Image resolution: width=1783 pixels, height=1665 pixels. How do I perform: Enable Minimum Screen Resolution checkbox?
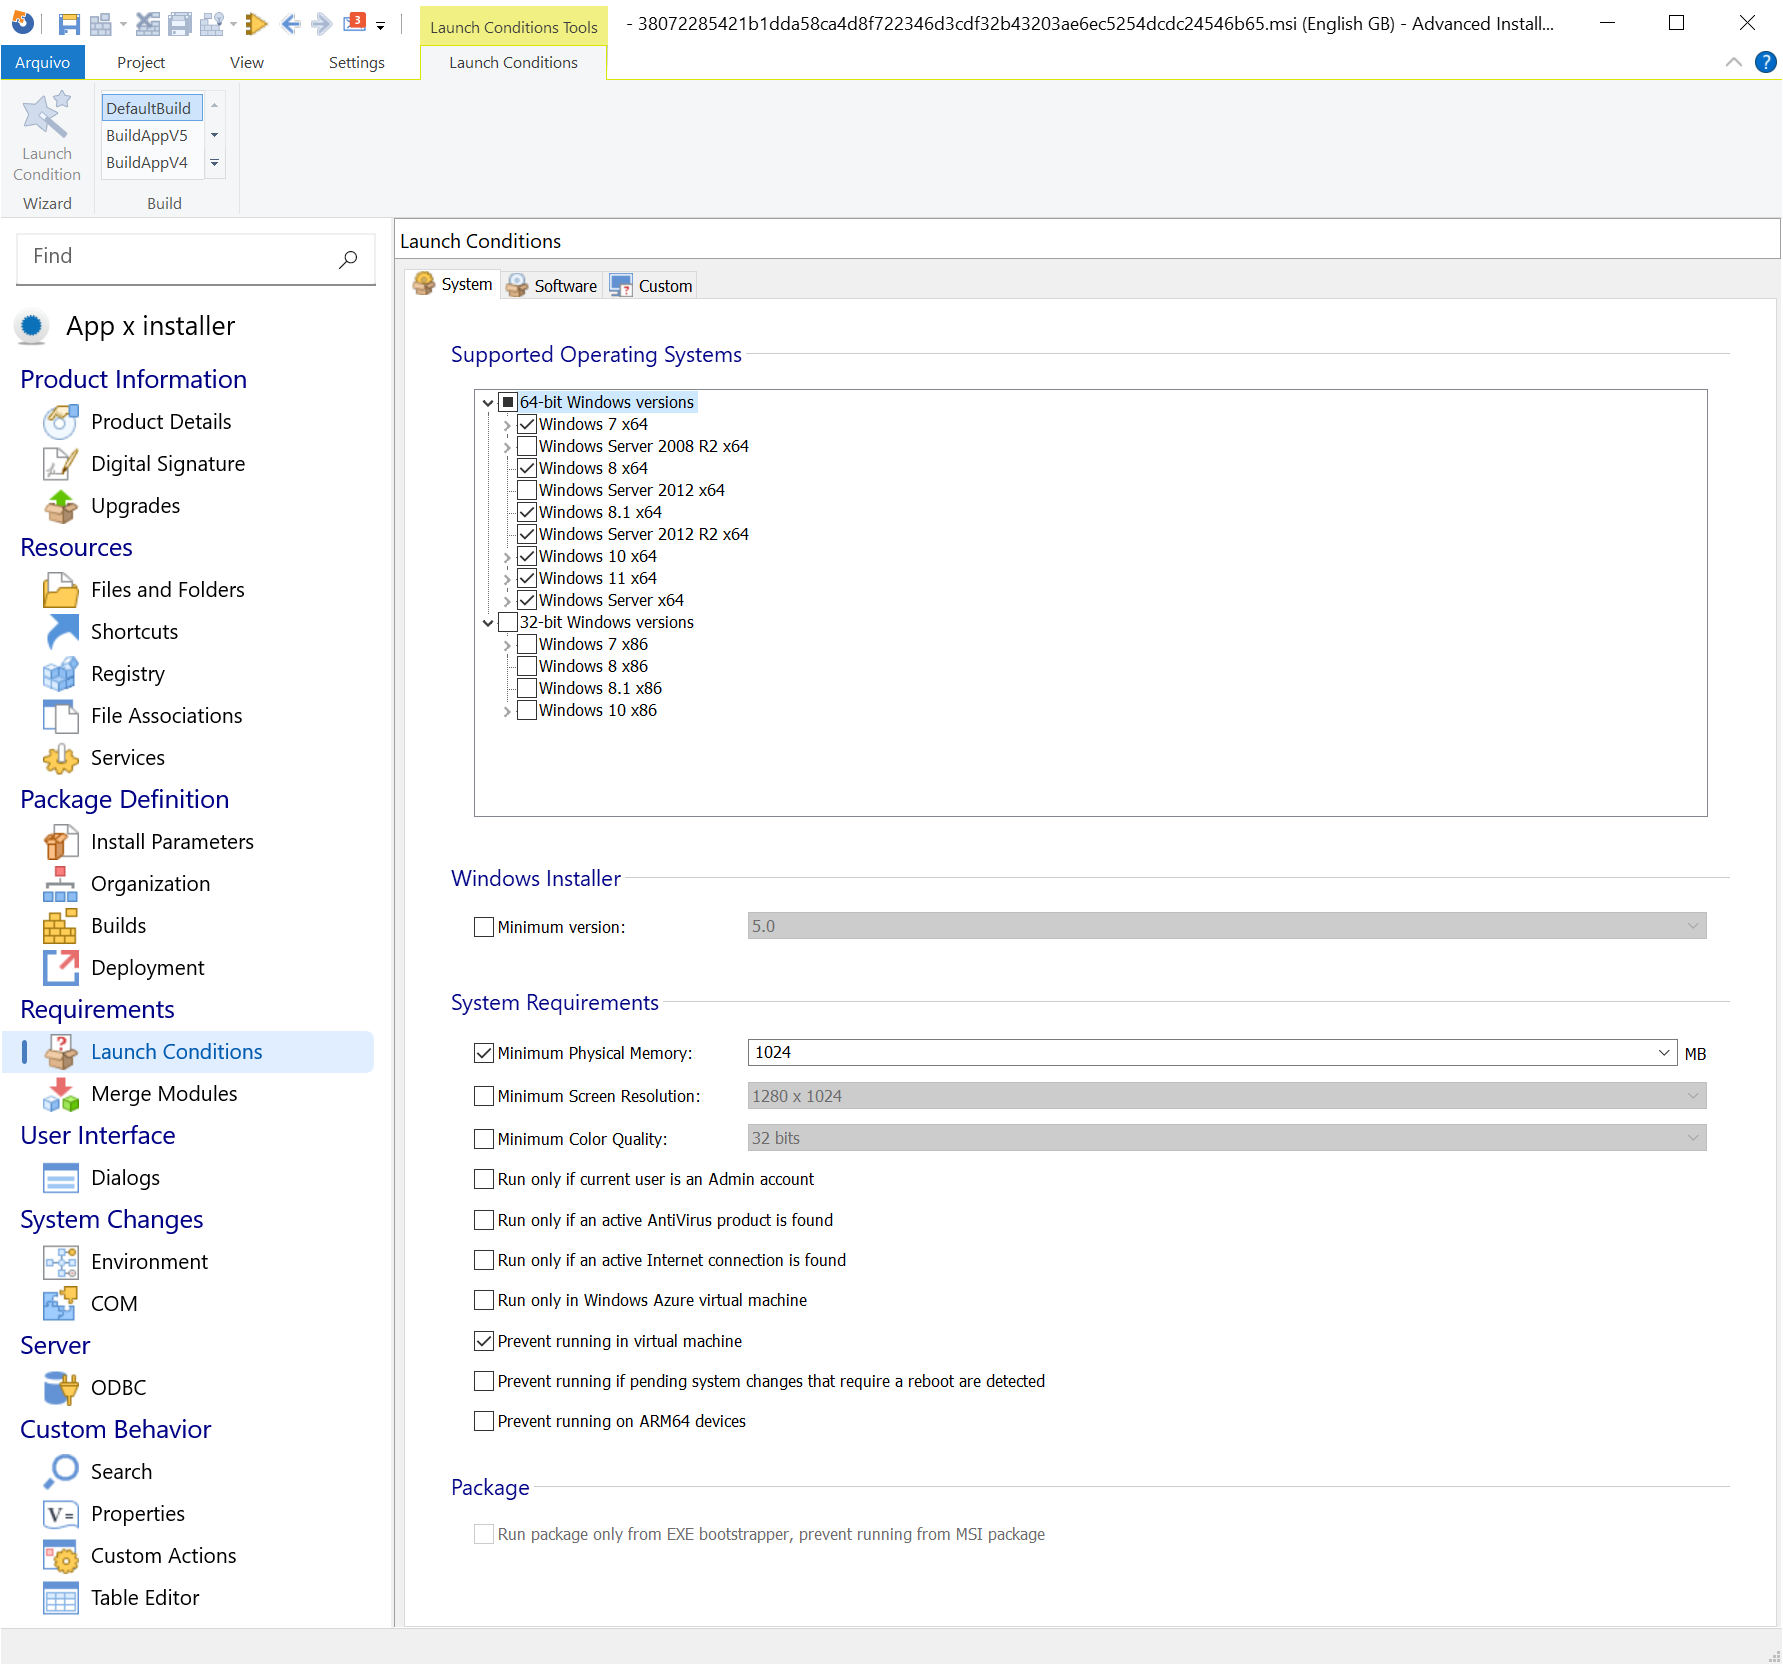tap(484, 1096)
